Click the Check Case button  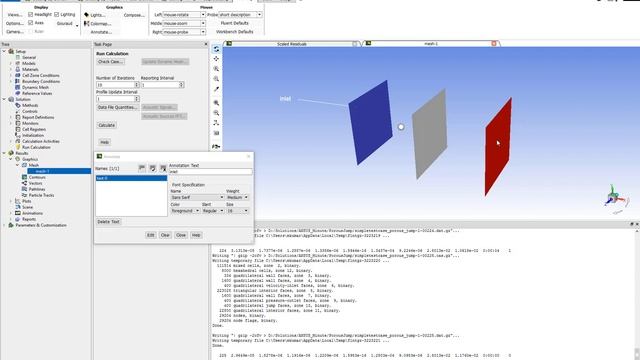[x=110, y=62]
